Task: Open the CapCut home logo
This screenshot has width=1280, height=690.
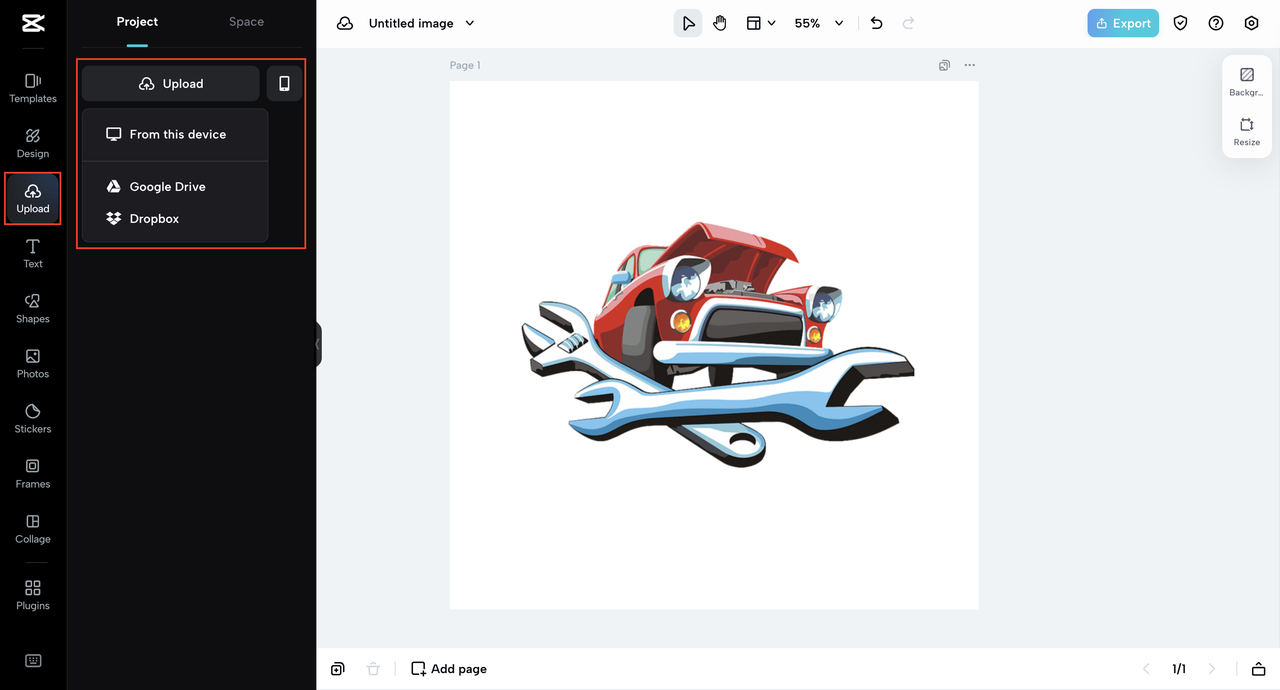Action: (x=32, y=24)
